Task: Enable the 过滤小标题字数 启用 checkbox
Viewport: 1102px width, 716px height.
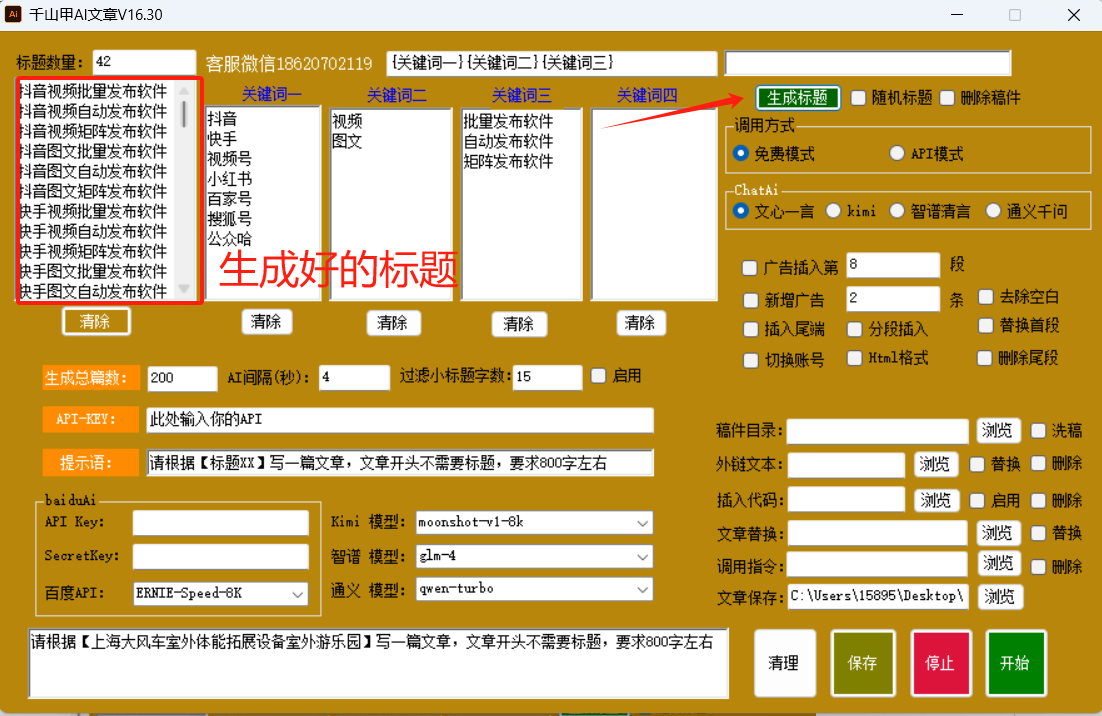Action: tap(598, 376)
